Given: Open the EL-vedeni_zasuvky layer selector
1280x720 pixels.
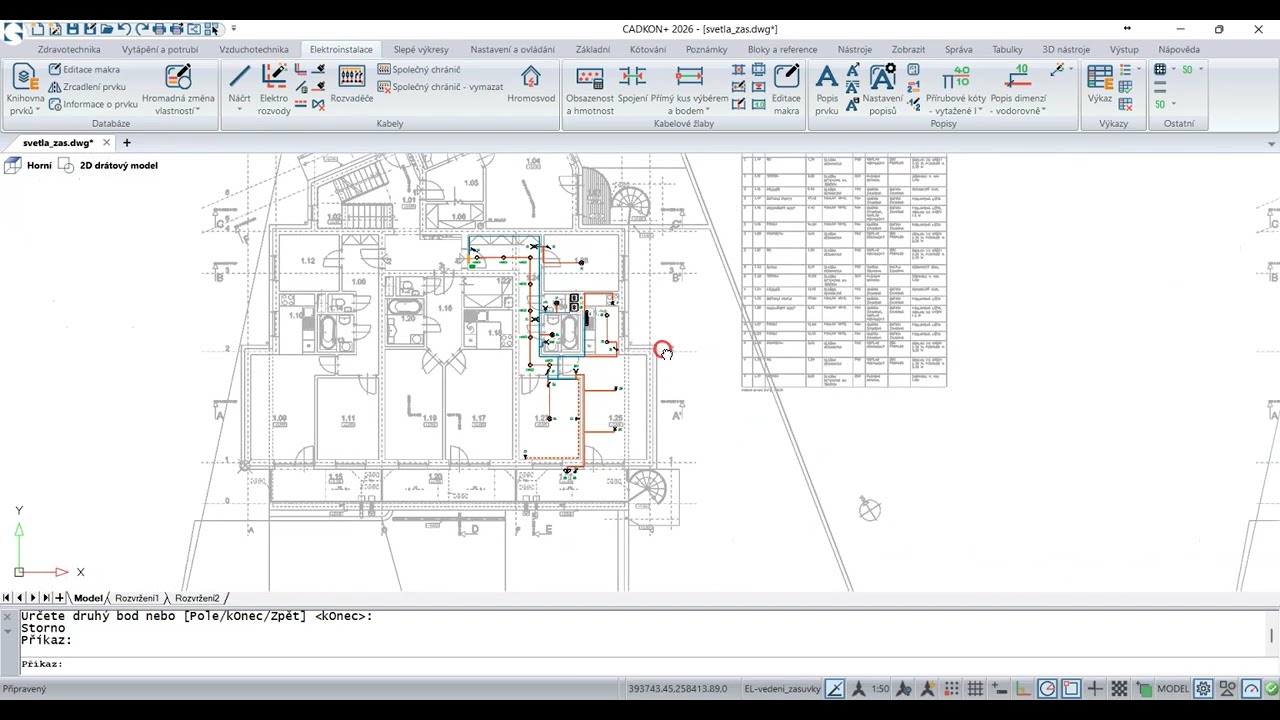Looking at the screenshot, I should 782,688.
